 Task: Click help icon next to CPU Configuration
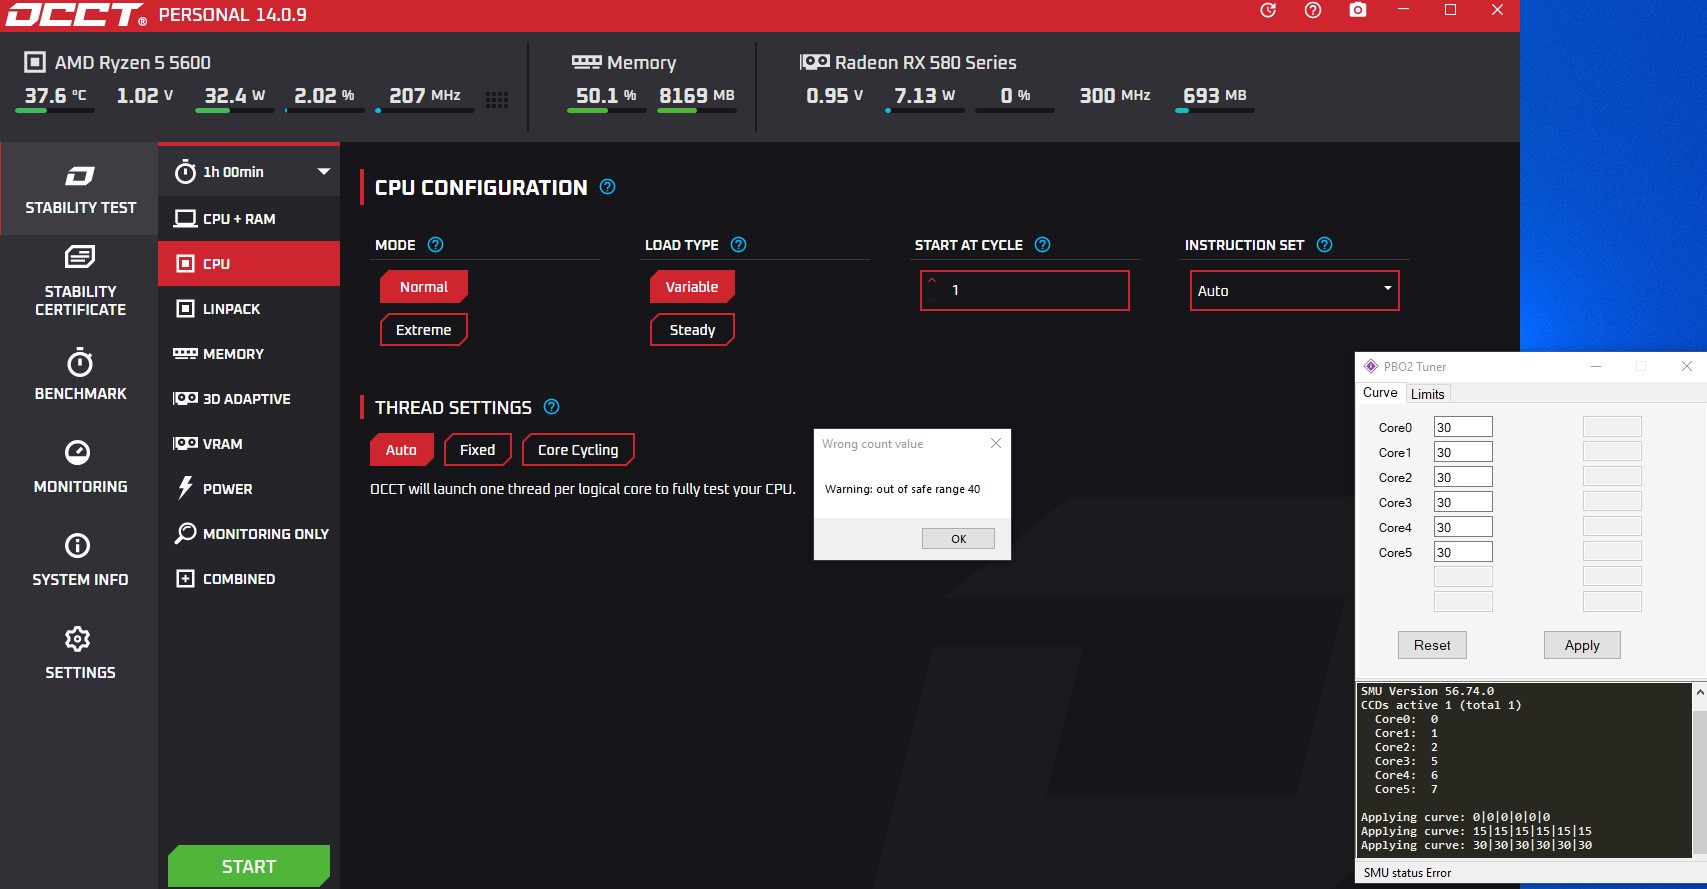[607, 187]
